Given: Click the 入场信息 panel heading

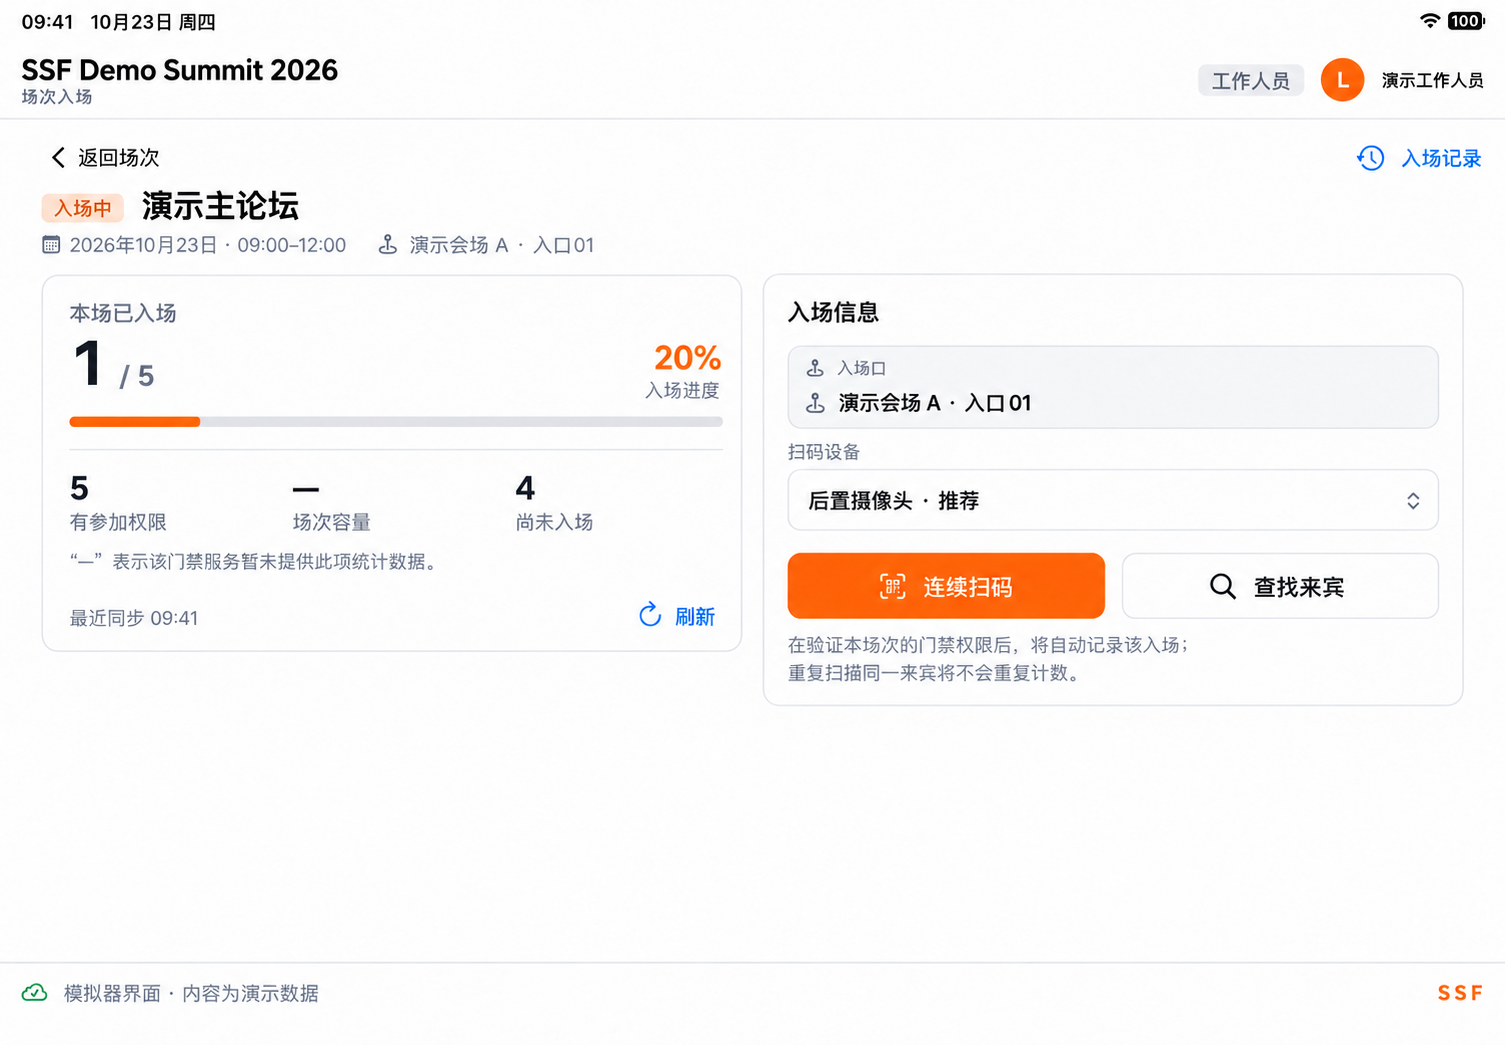Looking at the screenshot, I should tap(834, 312).
